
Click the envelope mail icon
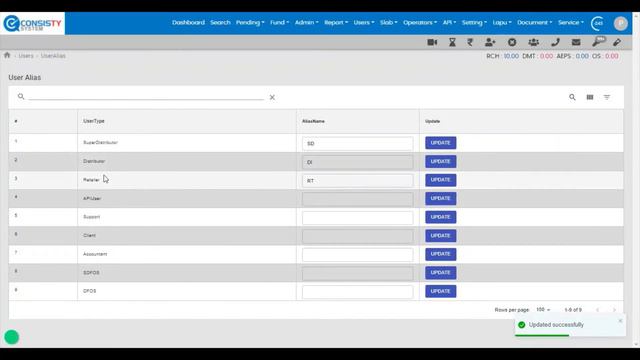[x=576, y=42]
